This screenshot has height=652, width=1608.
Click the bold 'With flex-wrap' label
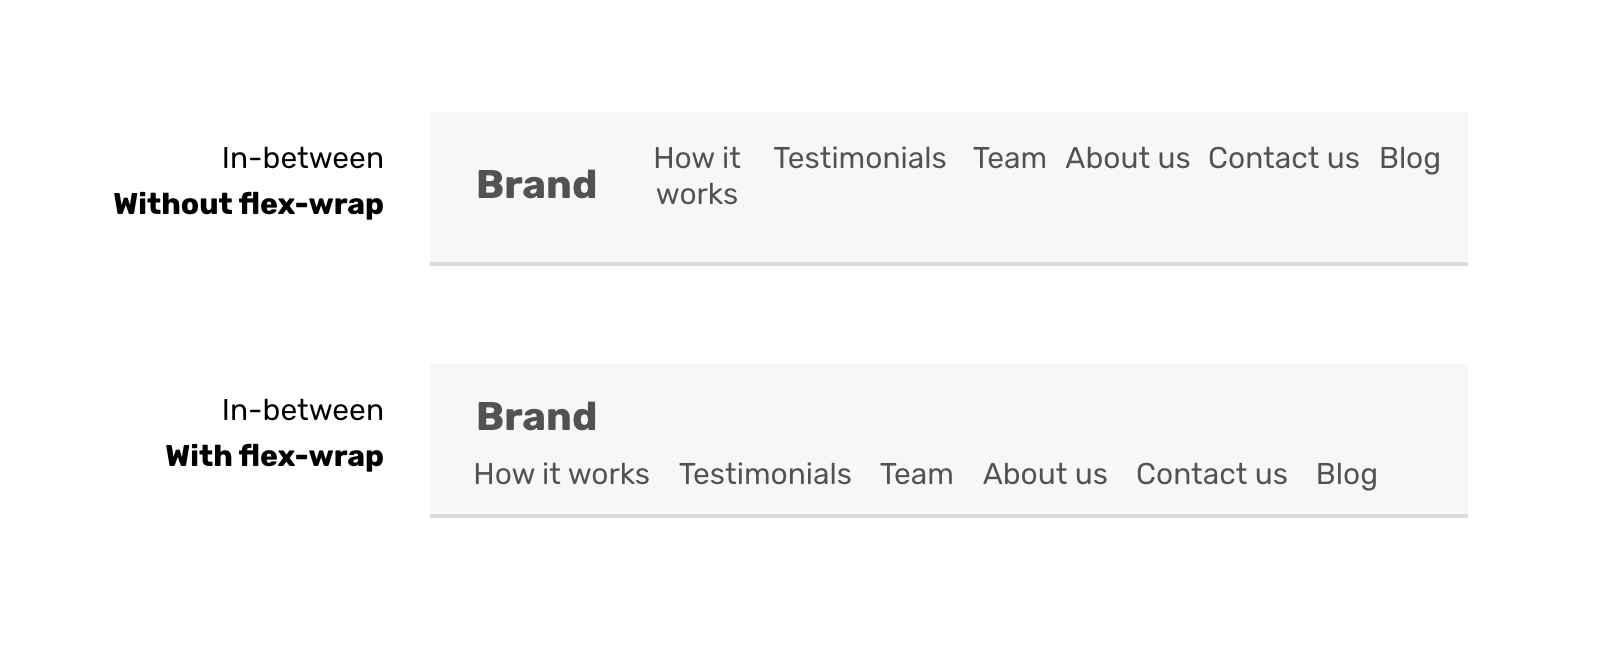tap(274, 456)
